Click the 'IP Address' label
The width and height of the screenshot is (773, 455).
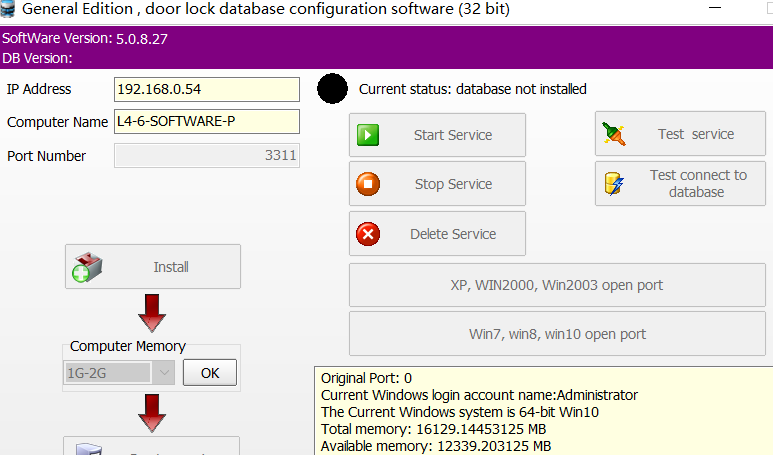(39, 89)
